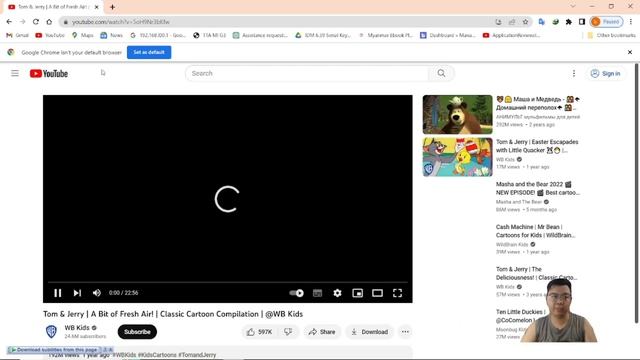Open Masha and the Bear 2022 video
The image size is (640, 360).
[x=538, y=189]
